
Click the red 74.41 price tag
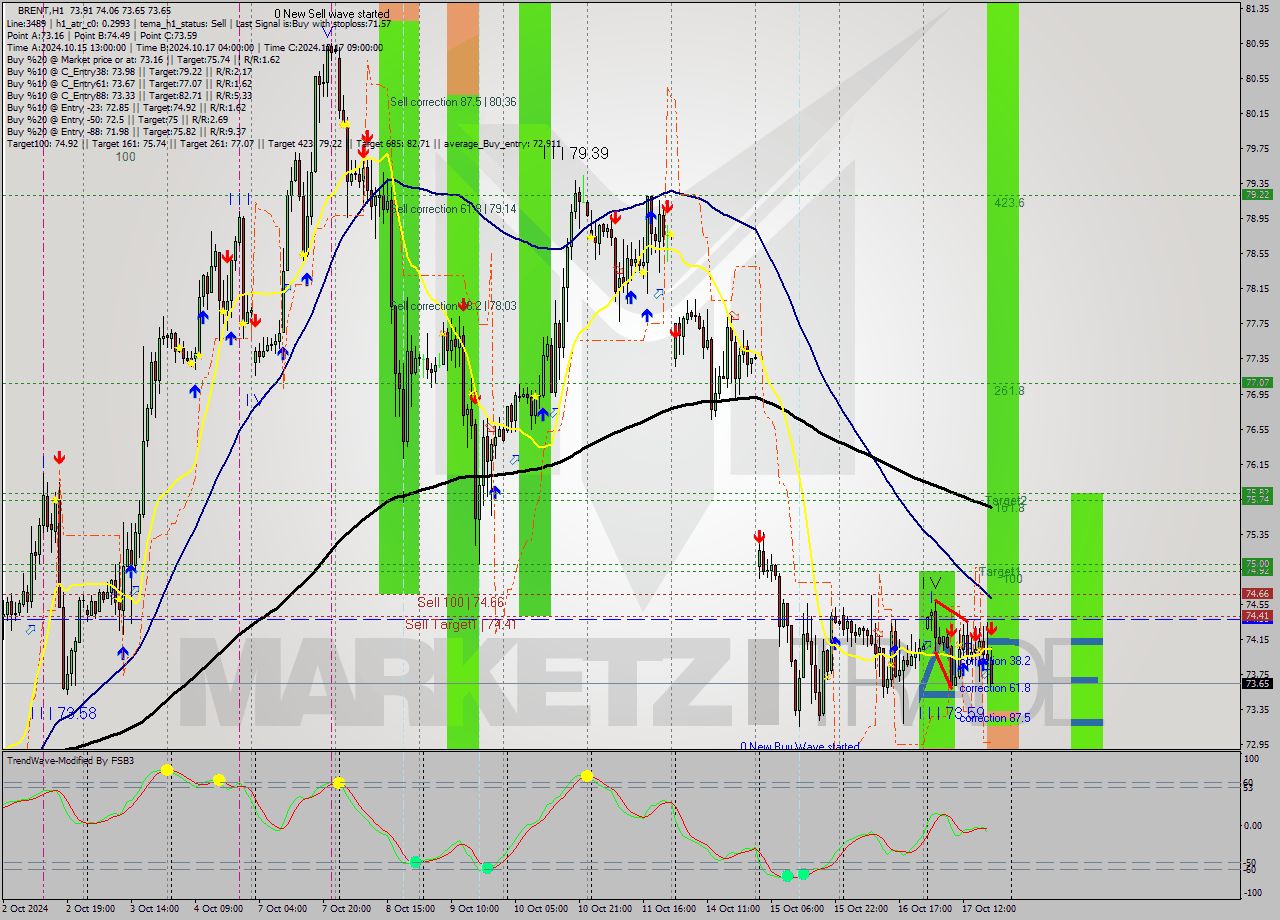[1256, 616]
